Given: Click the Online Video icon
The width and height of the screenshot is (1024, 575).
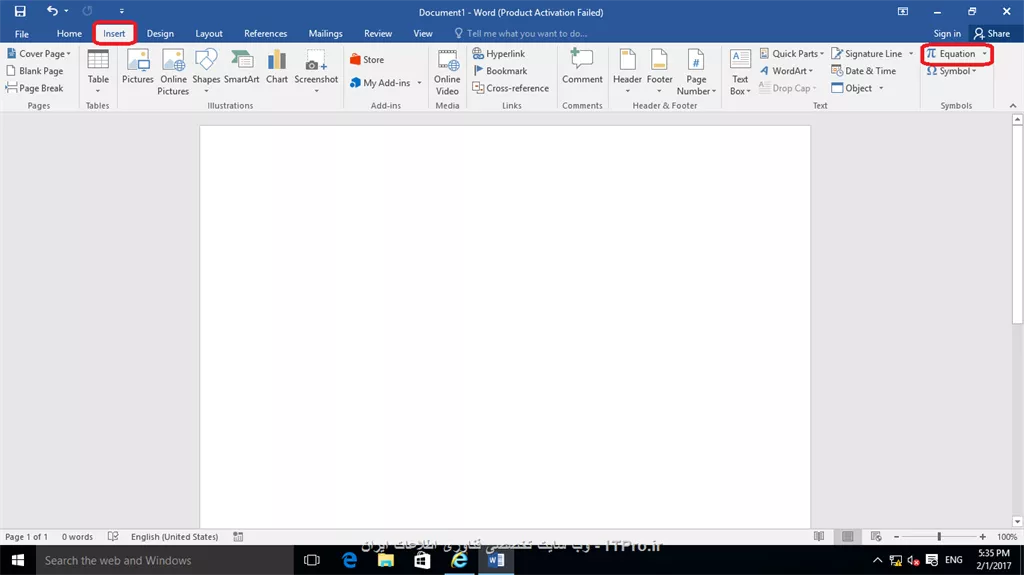Looking at the screenshot, I should click(447, 72).
